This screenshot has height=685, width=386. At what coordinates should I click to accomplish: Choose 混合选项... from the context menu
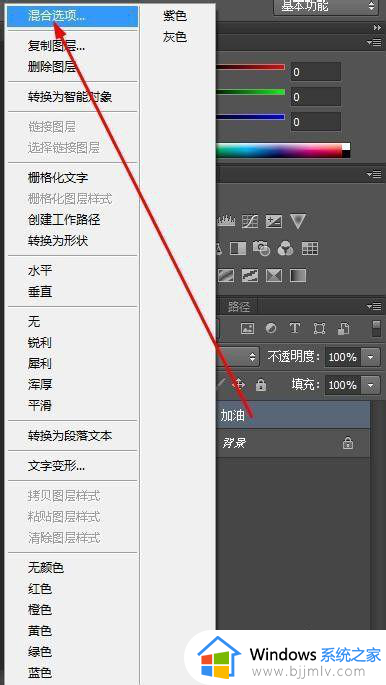point(72,17)
